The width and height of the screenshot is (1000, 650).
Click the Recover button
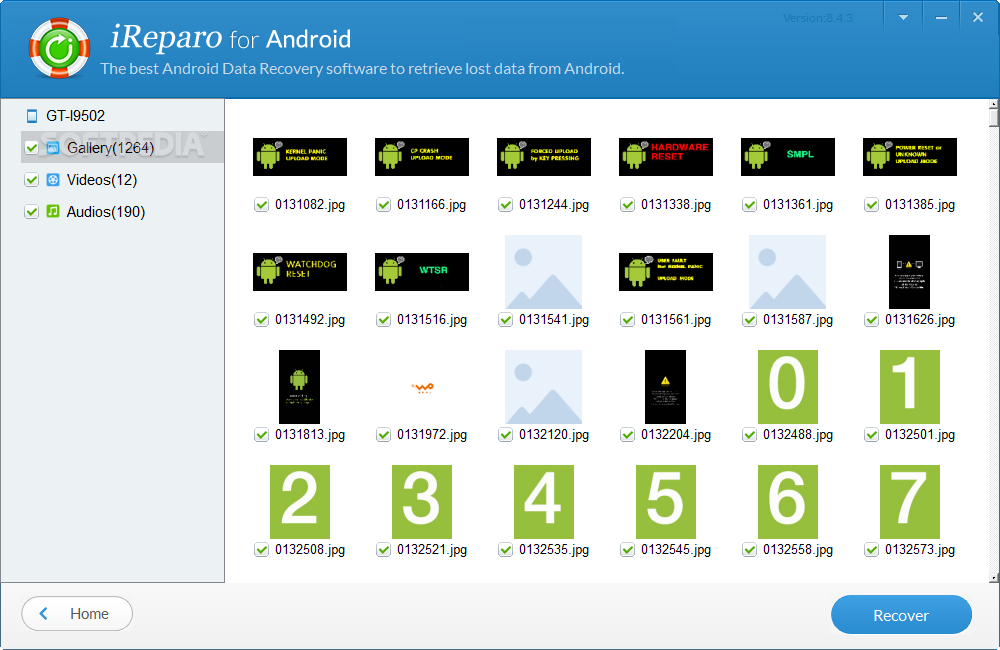click(x=901, y=615)
